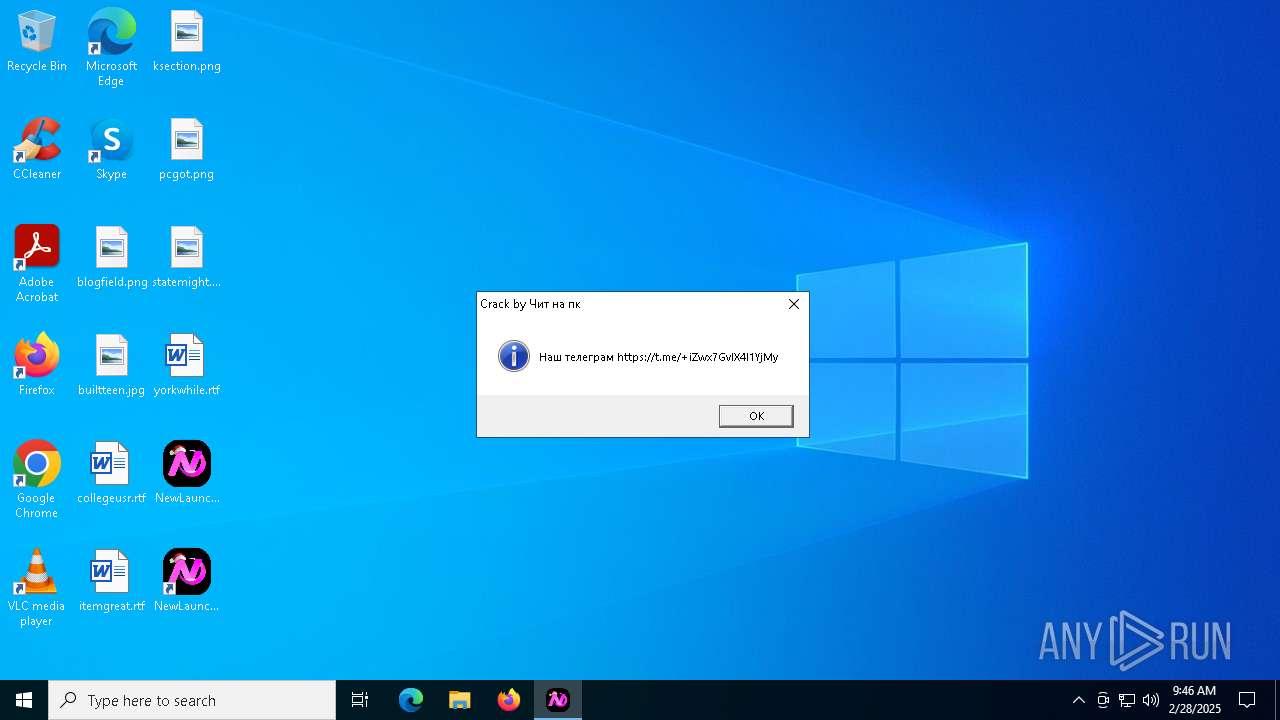Open the Windows Start menu

[24, 700]
